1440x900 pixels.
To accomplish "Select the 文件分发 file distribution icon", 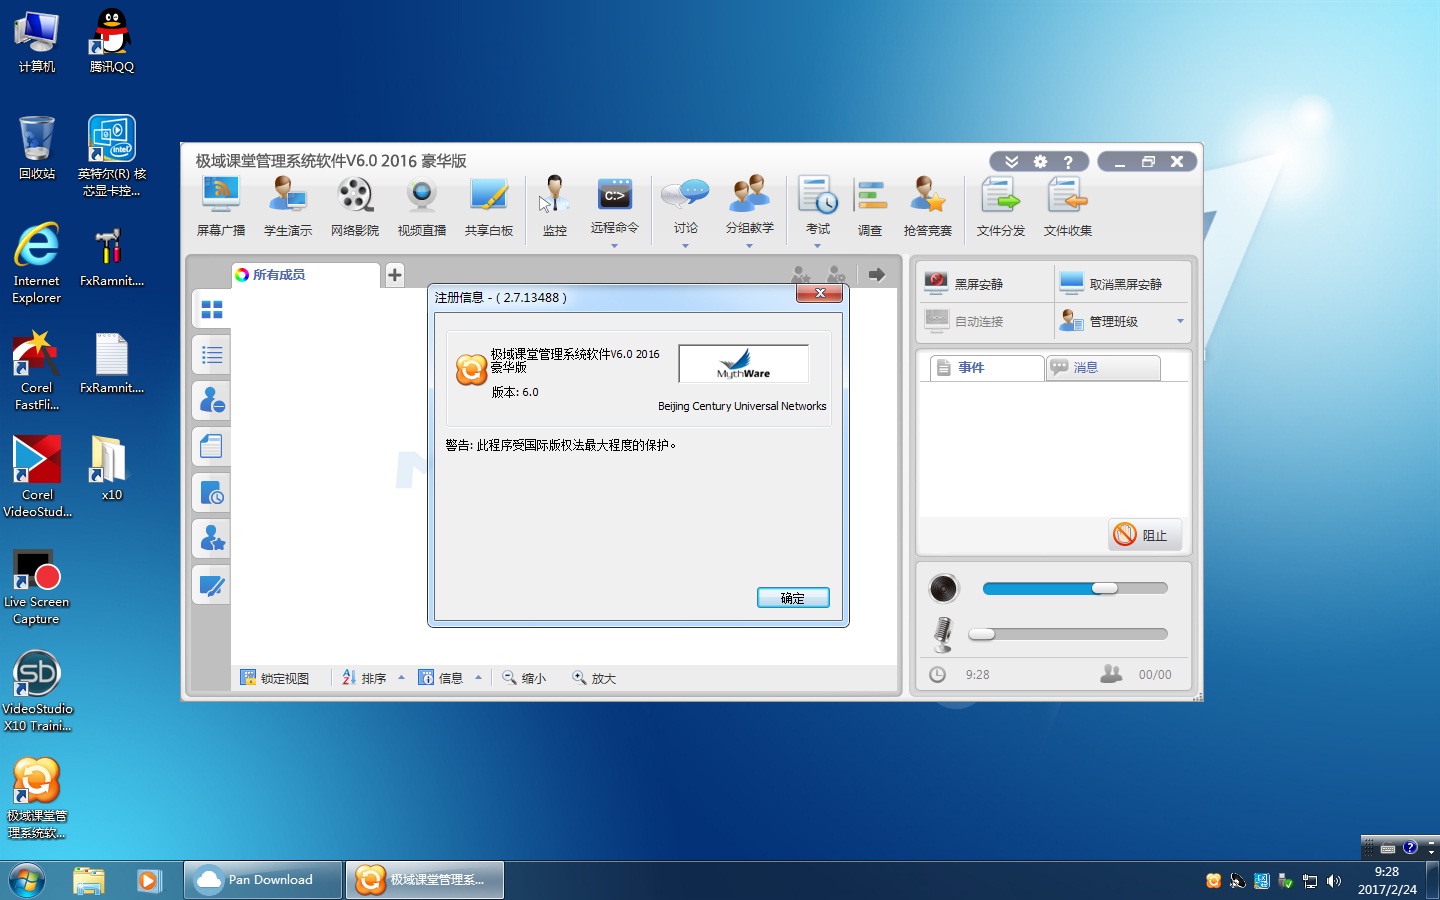I will [x=1000, y=206].
